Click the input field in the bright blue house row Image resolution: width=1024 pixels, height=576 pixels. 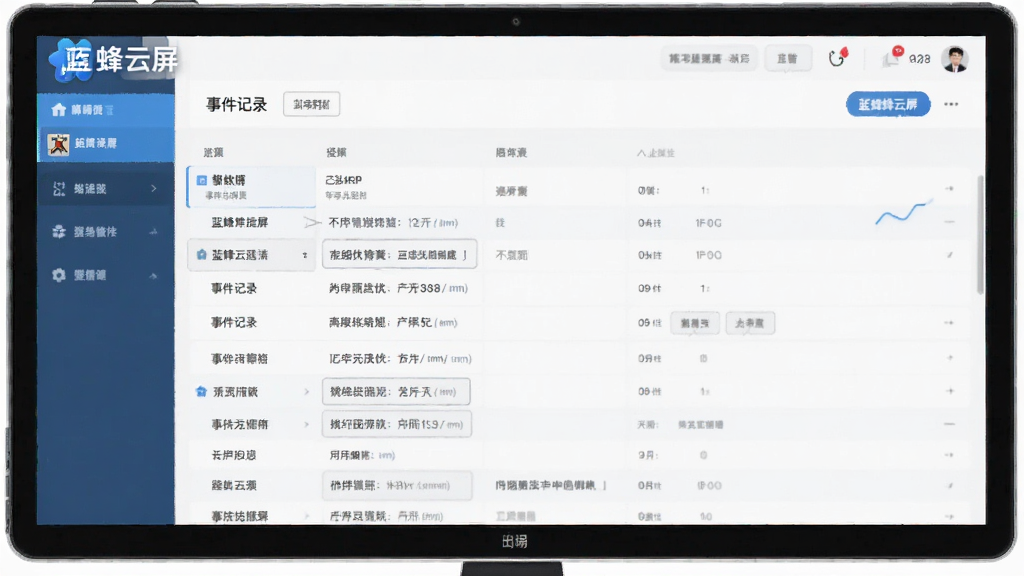396,392
